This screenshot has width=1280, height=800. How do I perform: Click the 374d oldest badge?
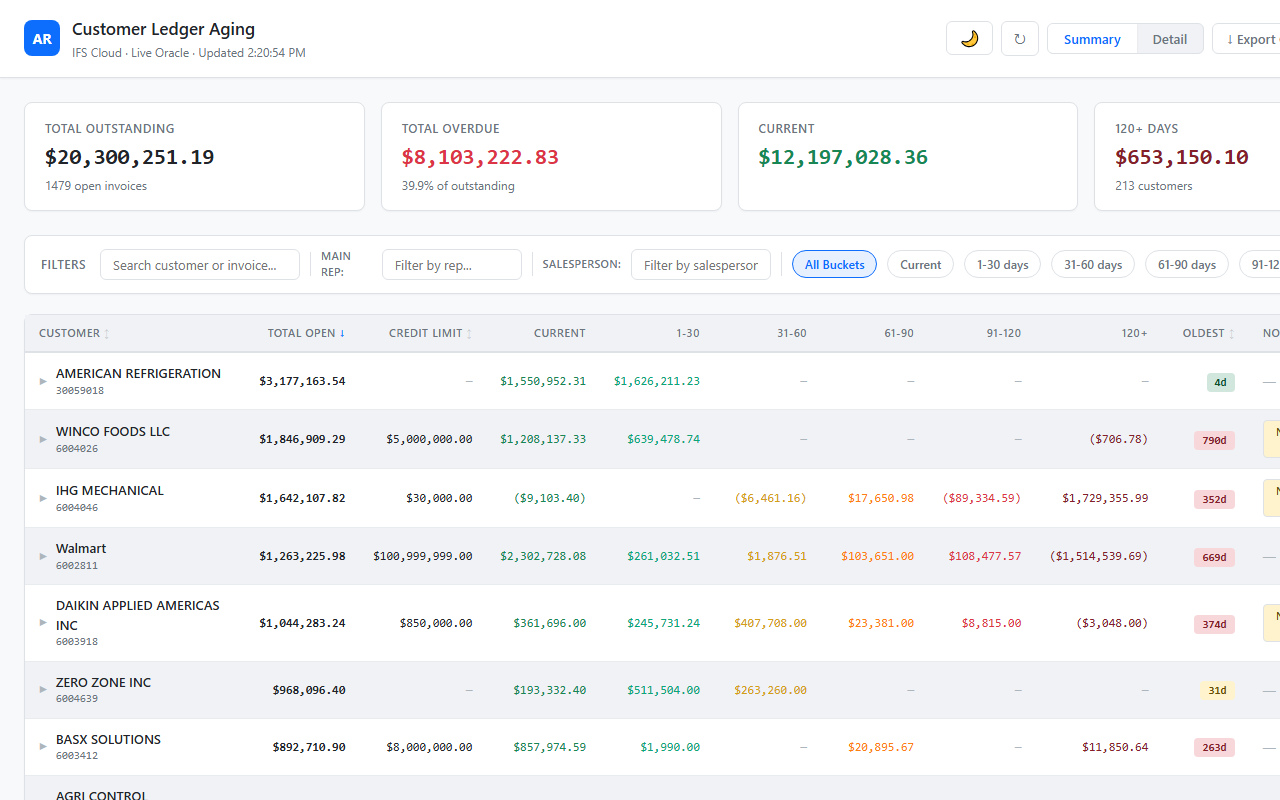[x=1214, y=624]
